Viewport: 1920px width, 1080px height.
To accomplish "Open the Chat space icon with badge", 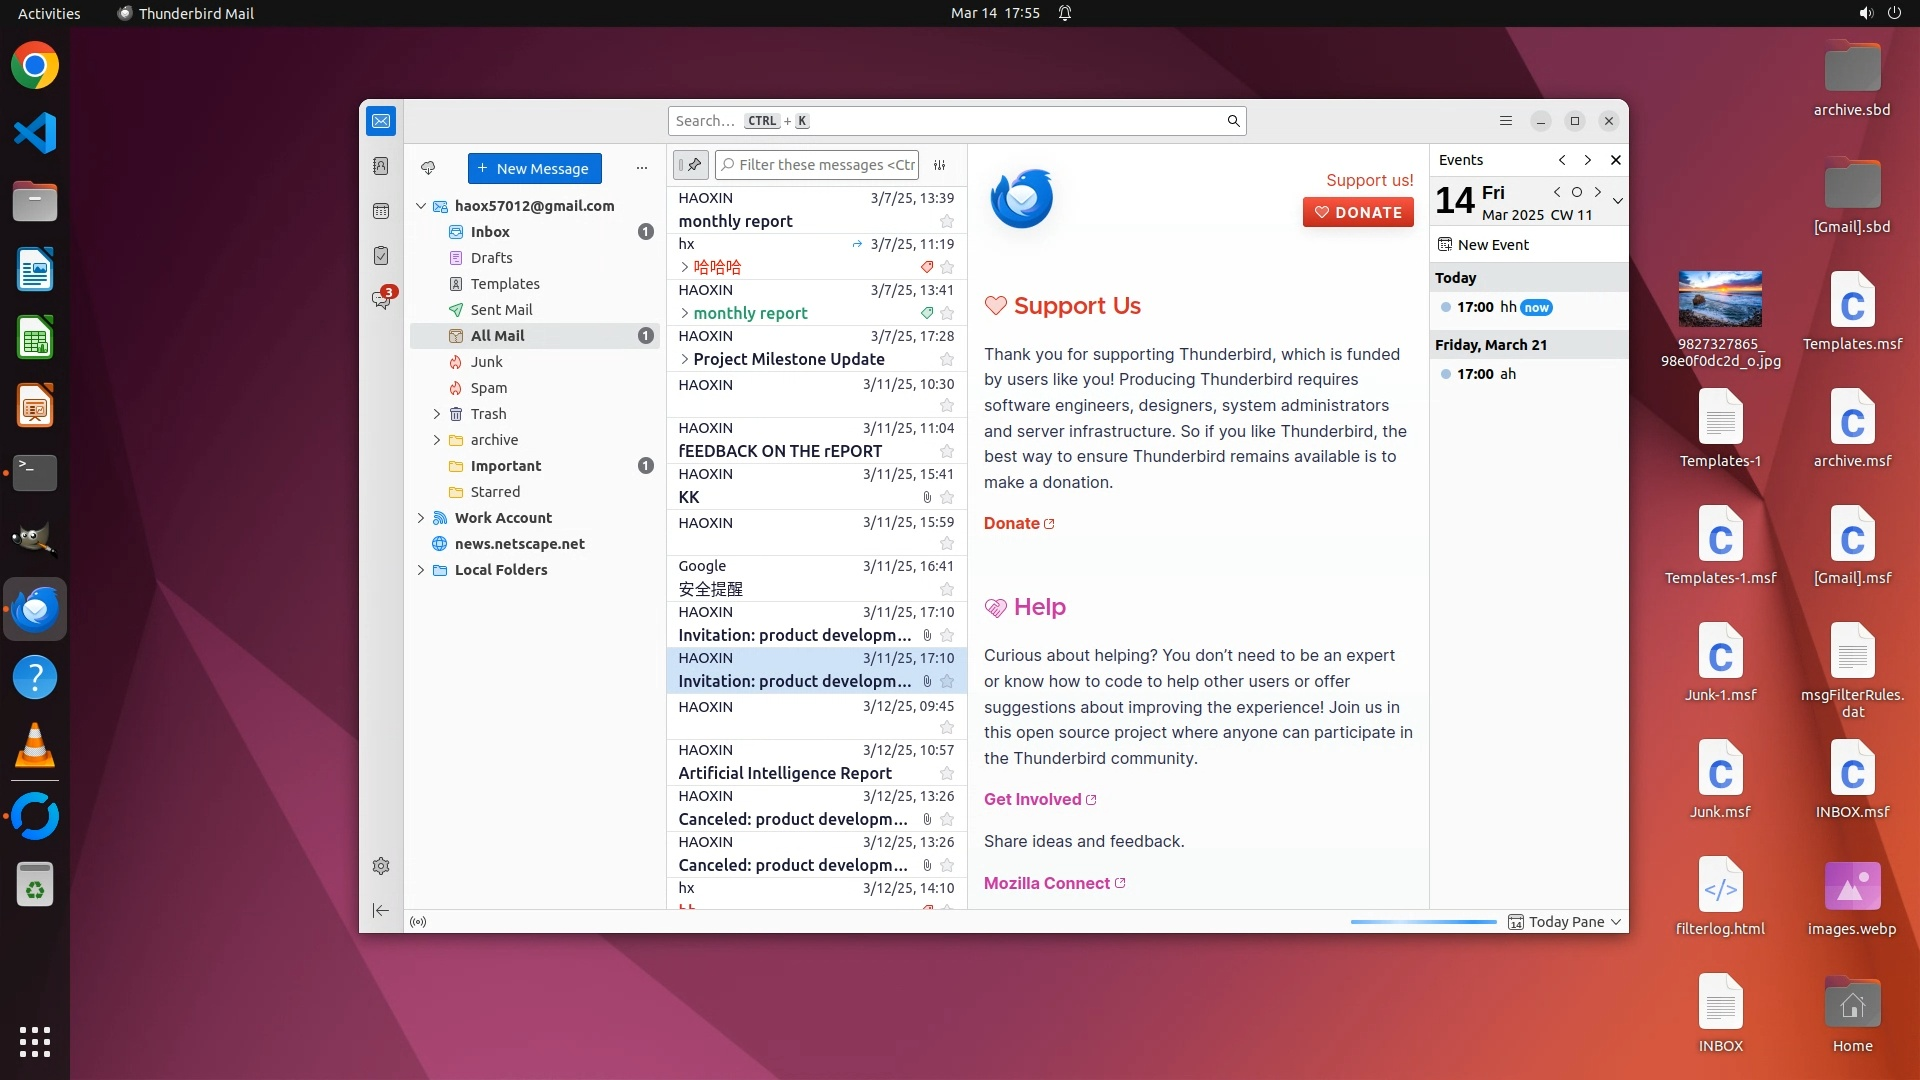I will pyautogui.click(x=381, y=299).
